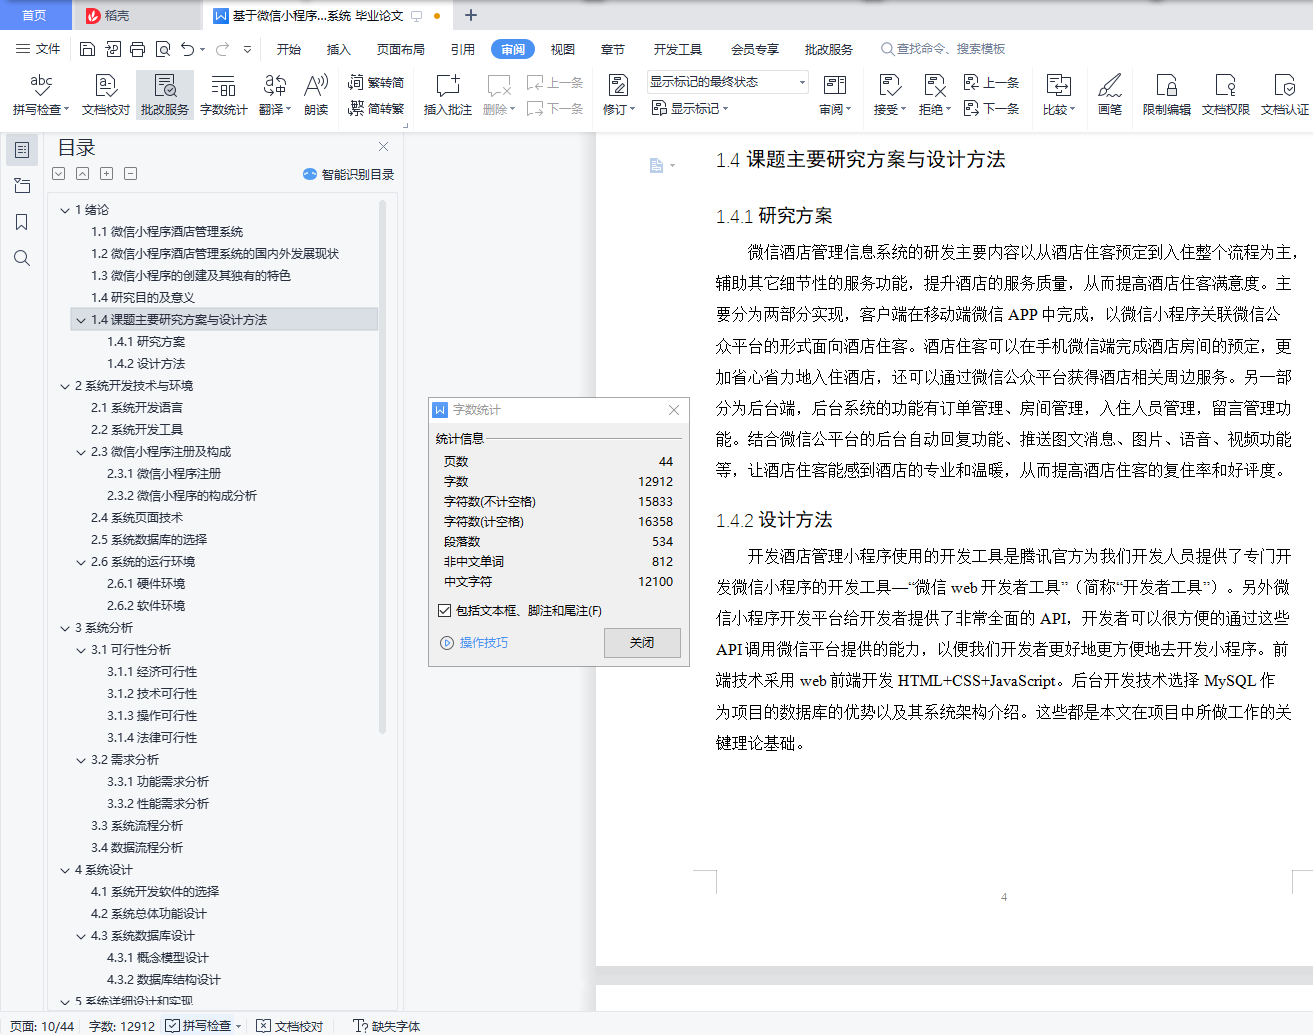Switch to the 开发工具 ribbon tab
Viewport: 1313px width, 1035px height.
pos(678,49)
